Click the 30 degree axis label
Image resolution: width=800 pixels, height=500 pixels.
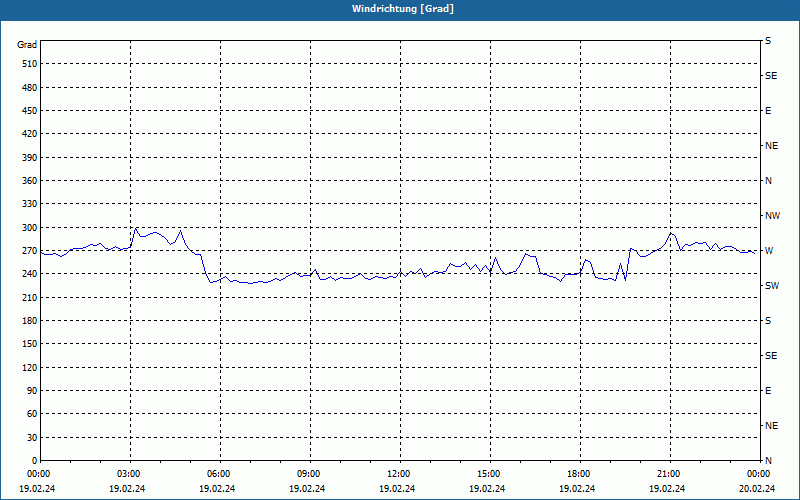point(32,437)
